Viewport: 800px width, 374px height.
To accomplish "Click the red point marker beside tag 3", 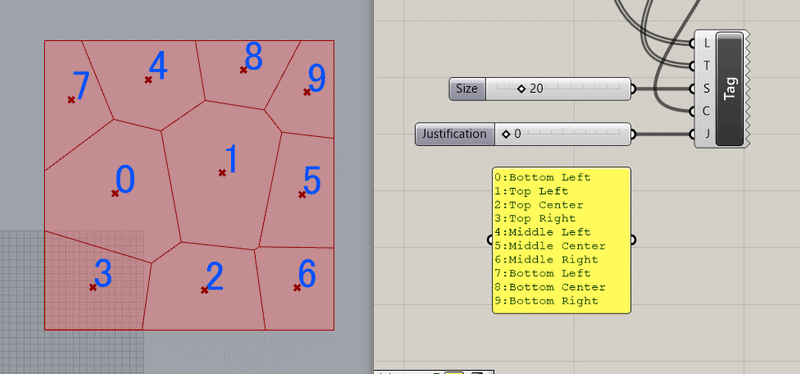I will pos(93,287).
